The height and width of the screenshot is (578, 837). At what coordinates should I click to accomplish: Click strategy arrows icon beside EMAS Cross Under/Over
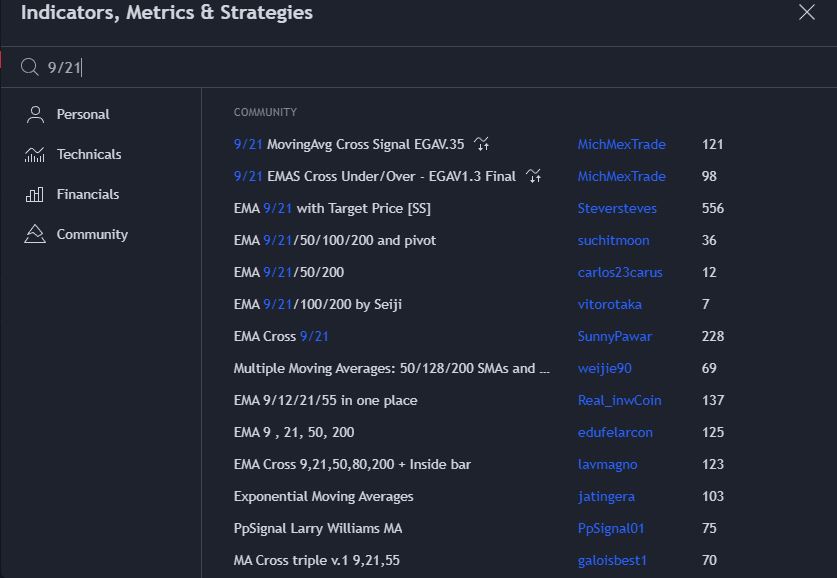click(534, 176)
